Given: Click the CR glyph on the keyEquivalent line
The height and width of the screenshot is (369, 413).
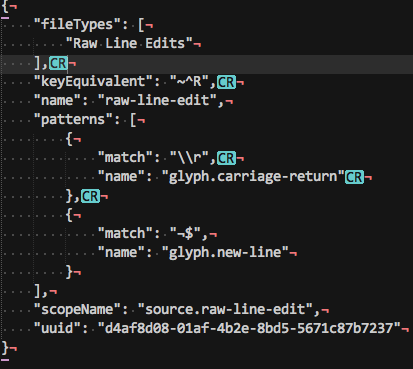Looking at the screenshot, I should click(226, 82).
